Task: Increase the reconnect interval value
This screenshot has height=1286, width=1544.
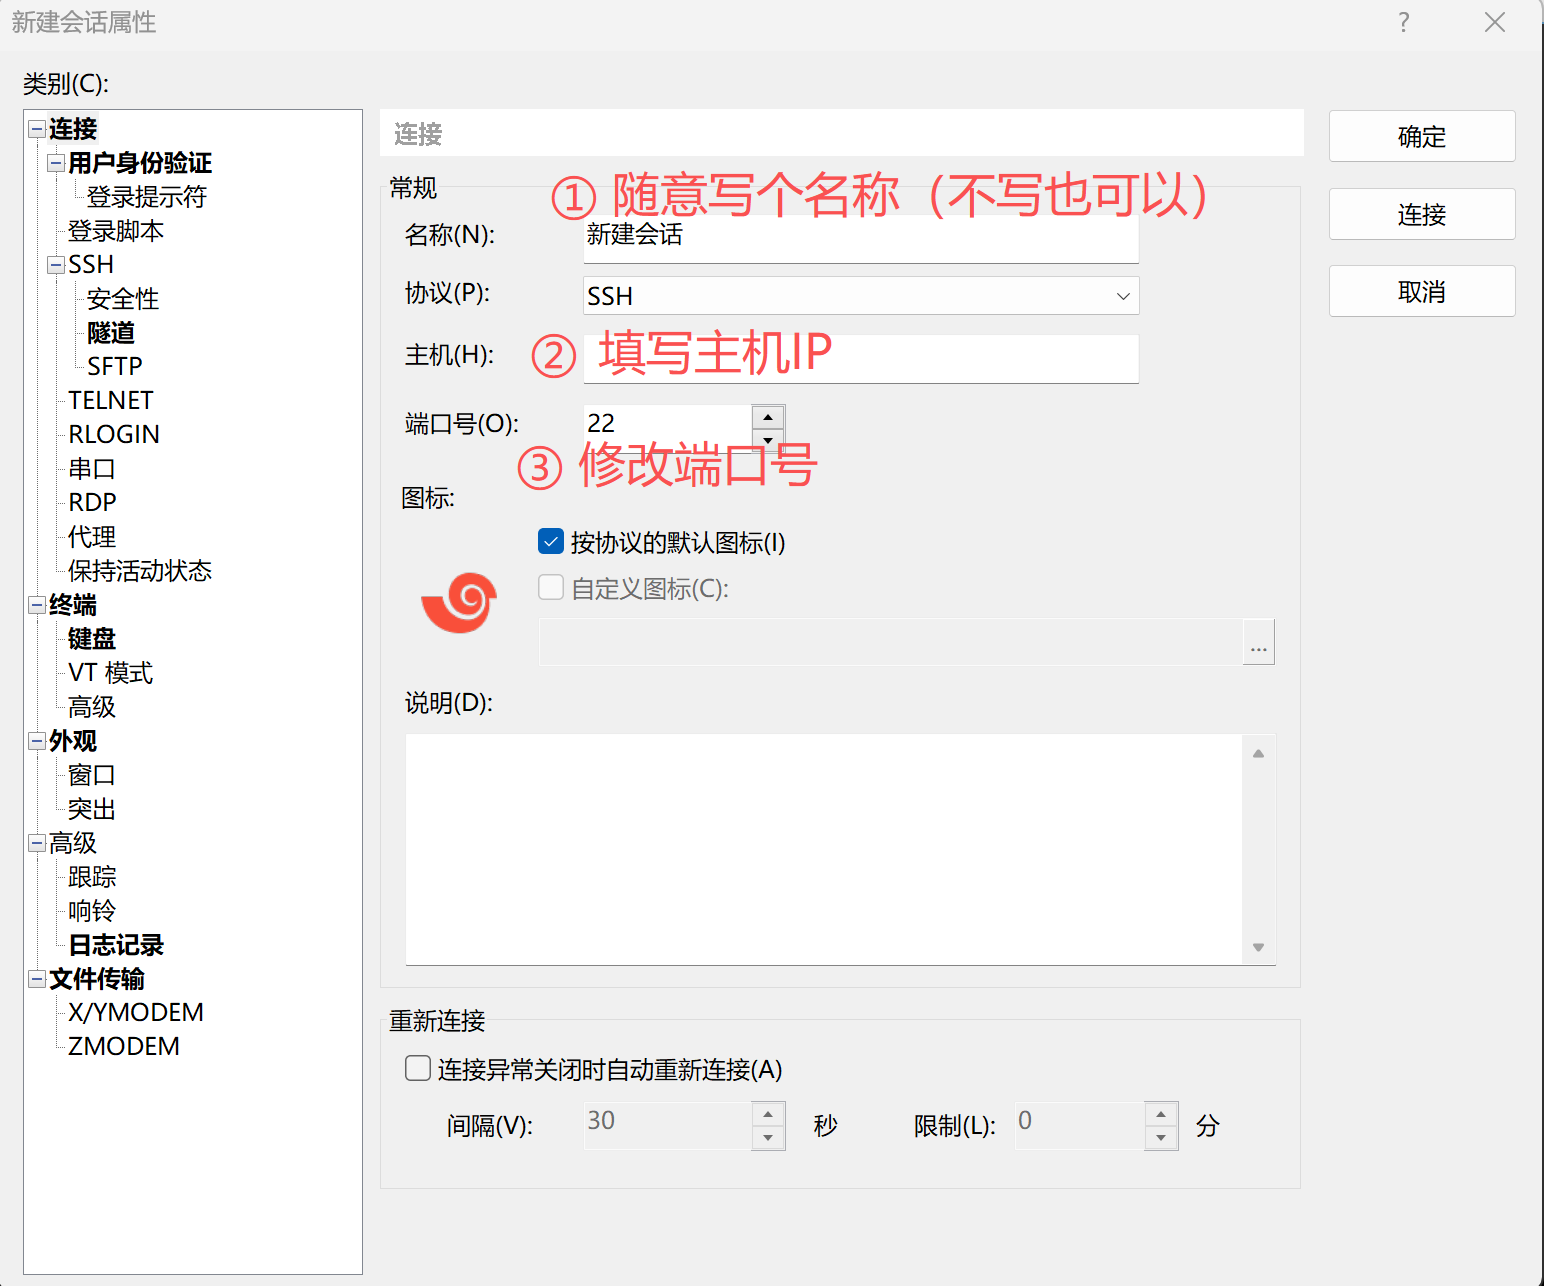Action: point(768,1114)
